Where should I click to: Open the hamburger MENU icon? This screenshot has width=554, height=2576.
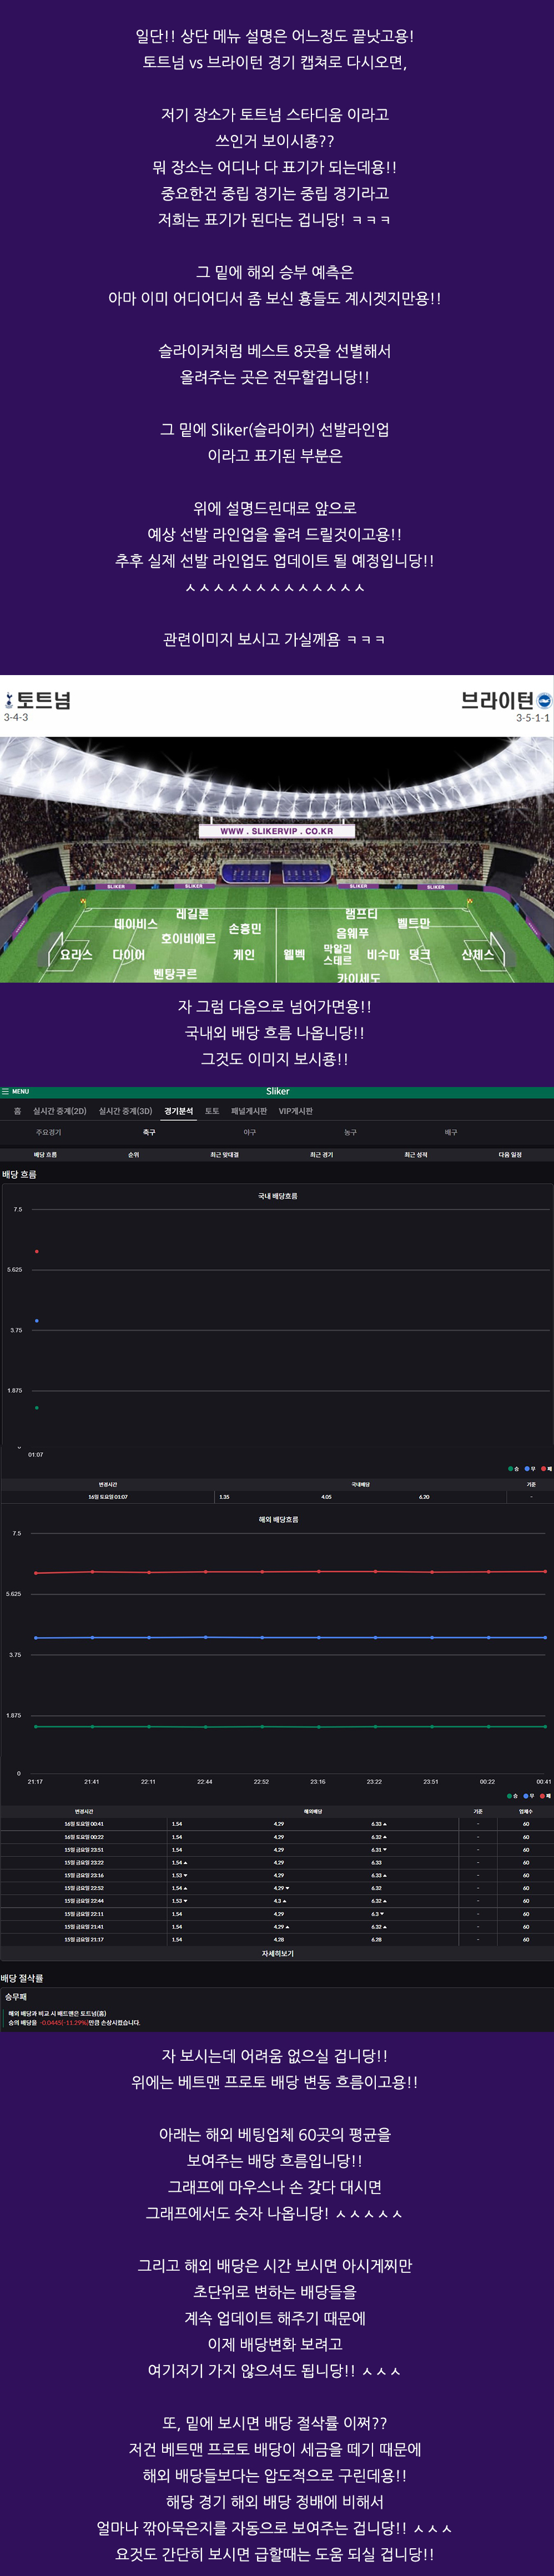click(6, 1091)
